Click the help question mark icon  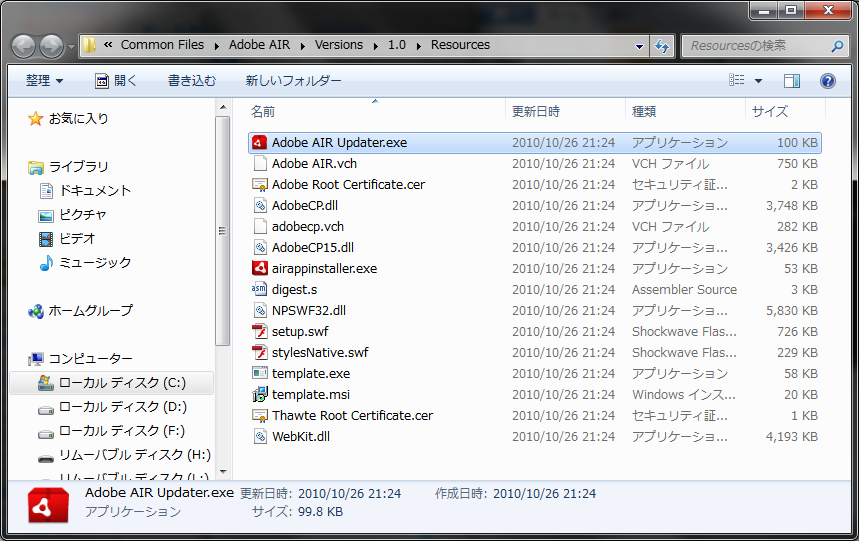tap(827, 81)
